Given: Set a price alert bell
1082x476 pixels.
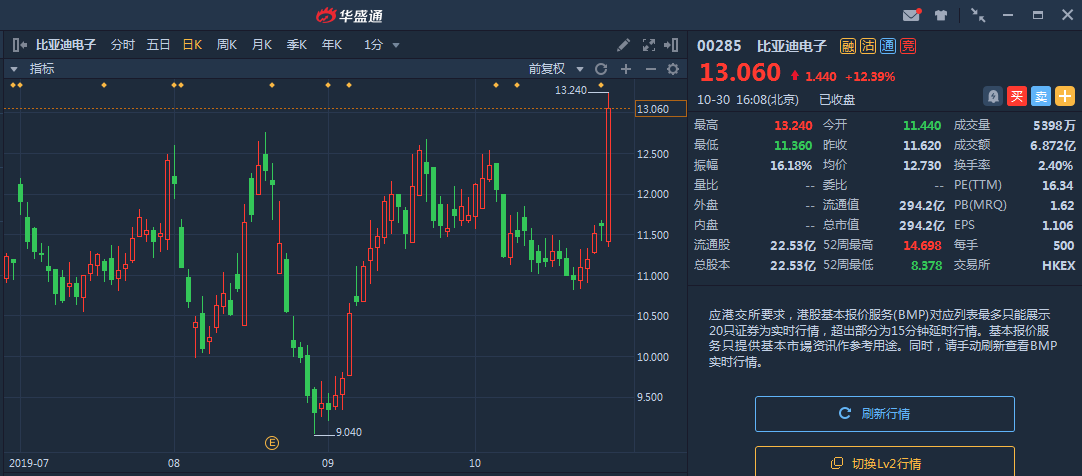Looking at the screenshot, I should click(993, 97).
